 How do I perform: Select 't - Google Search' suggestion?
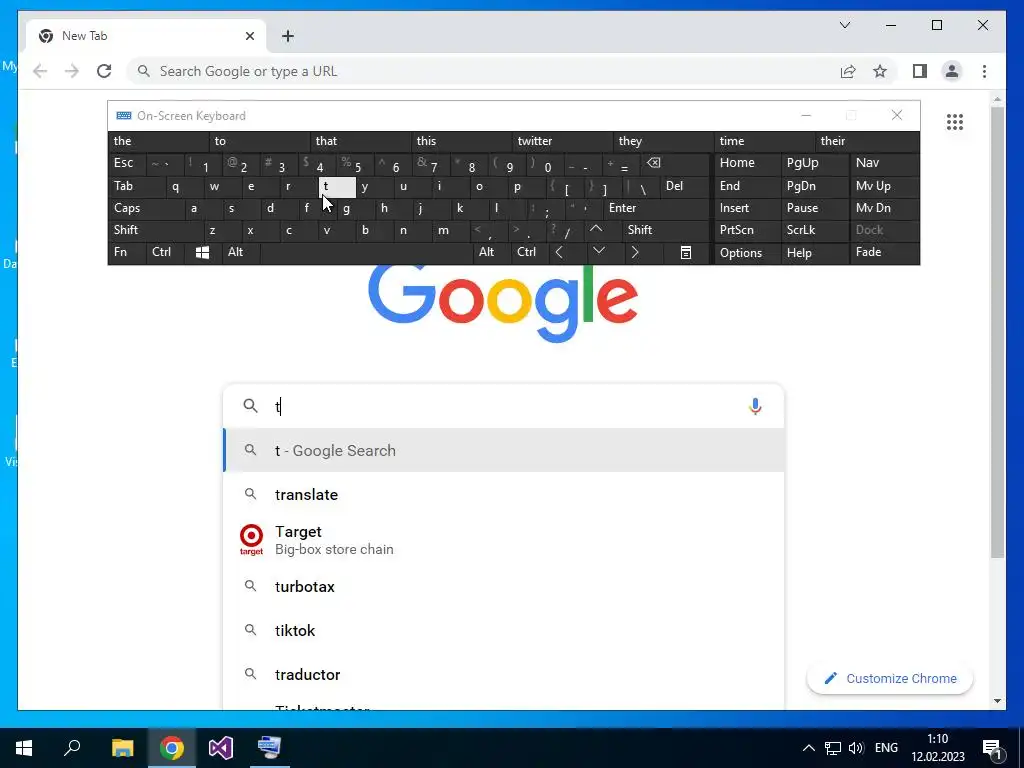[504, 451]
